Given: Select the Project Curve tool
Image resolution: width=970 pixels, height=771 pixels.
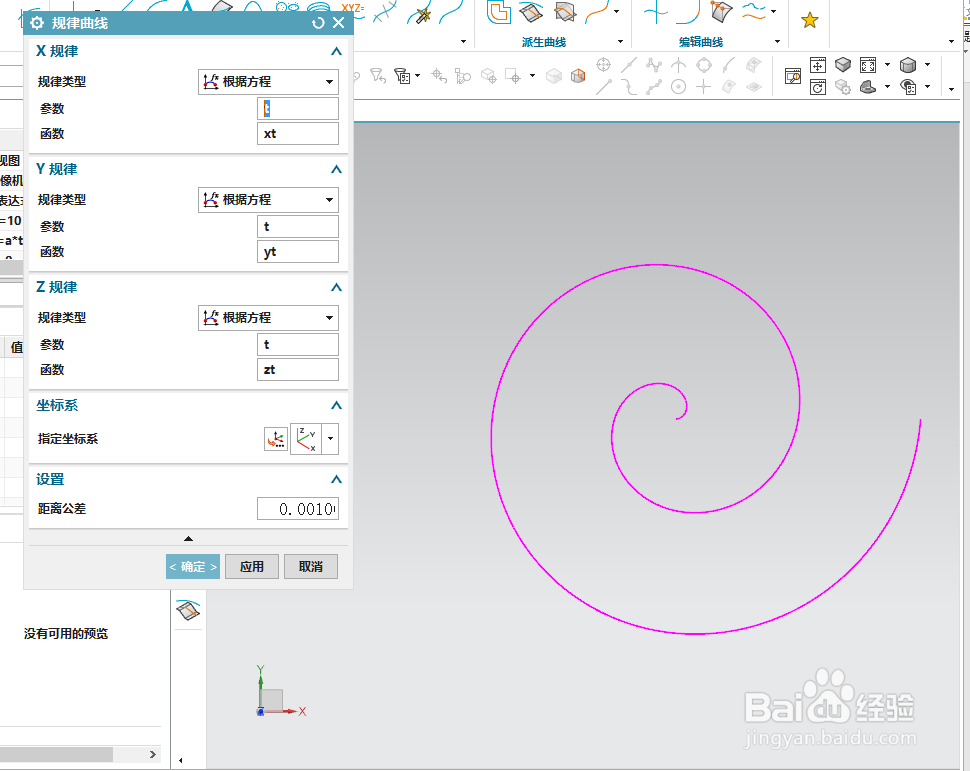Looking at the screenshot, I should [531, 12].
